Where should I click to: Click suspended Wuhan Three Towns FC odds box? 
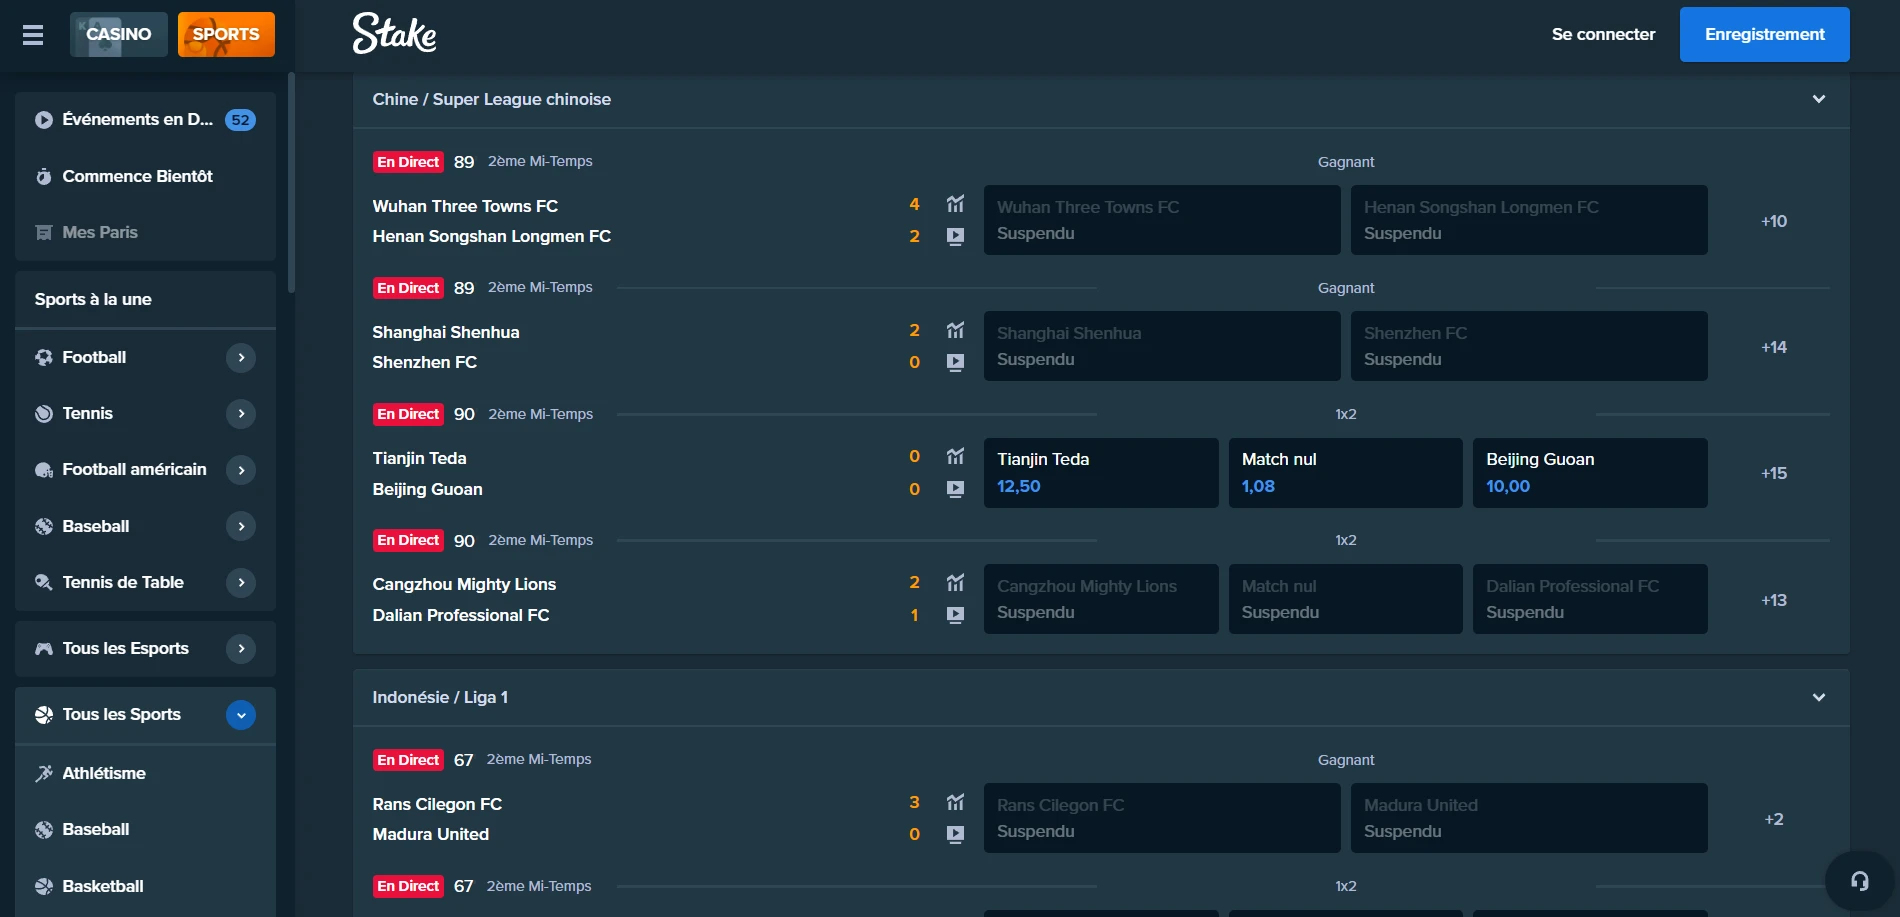(x=1162, y=220)
